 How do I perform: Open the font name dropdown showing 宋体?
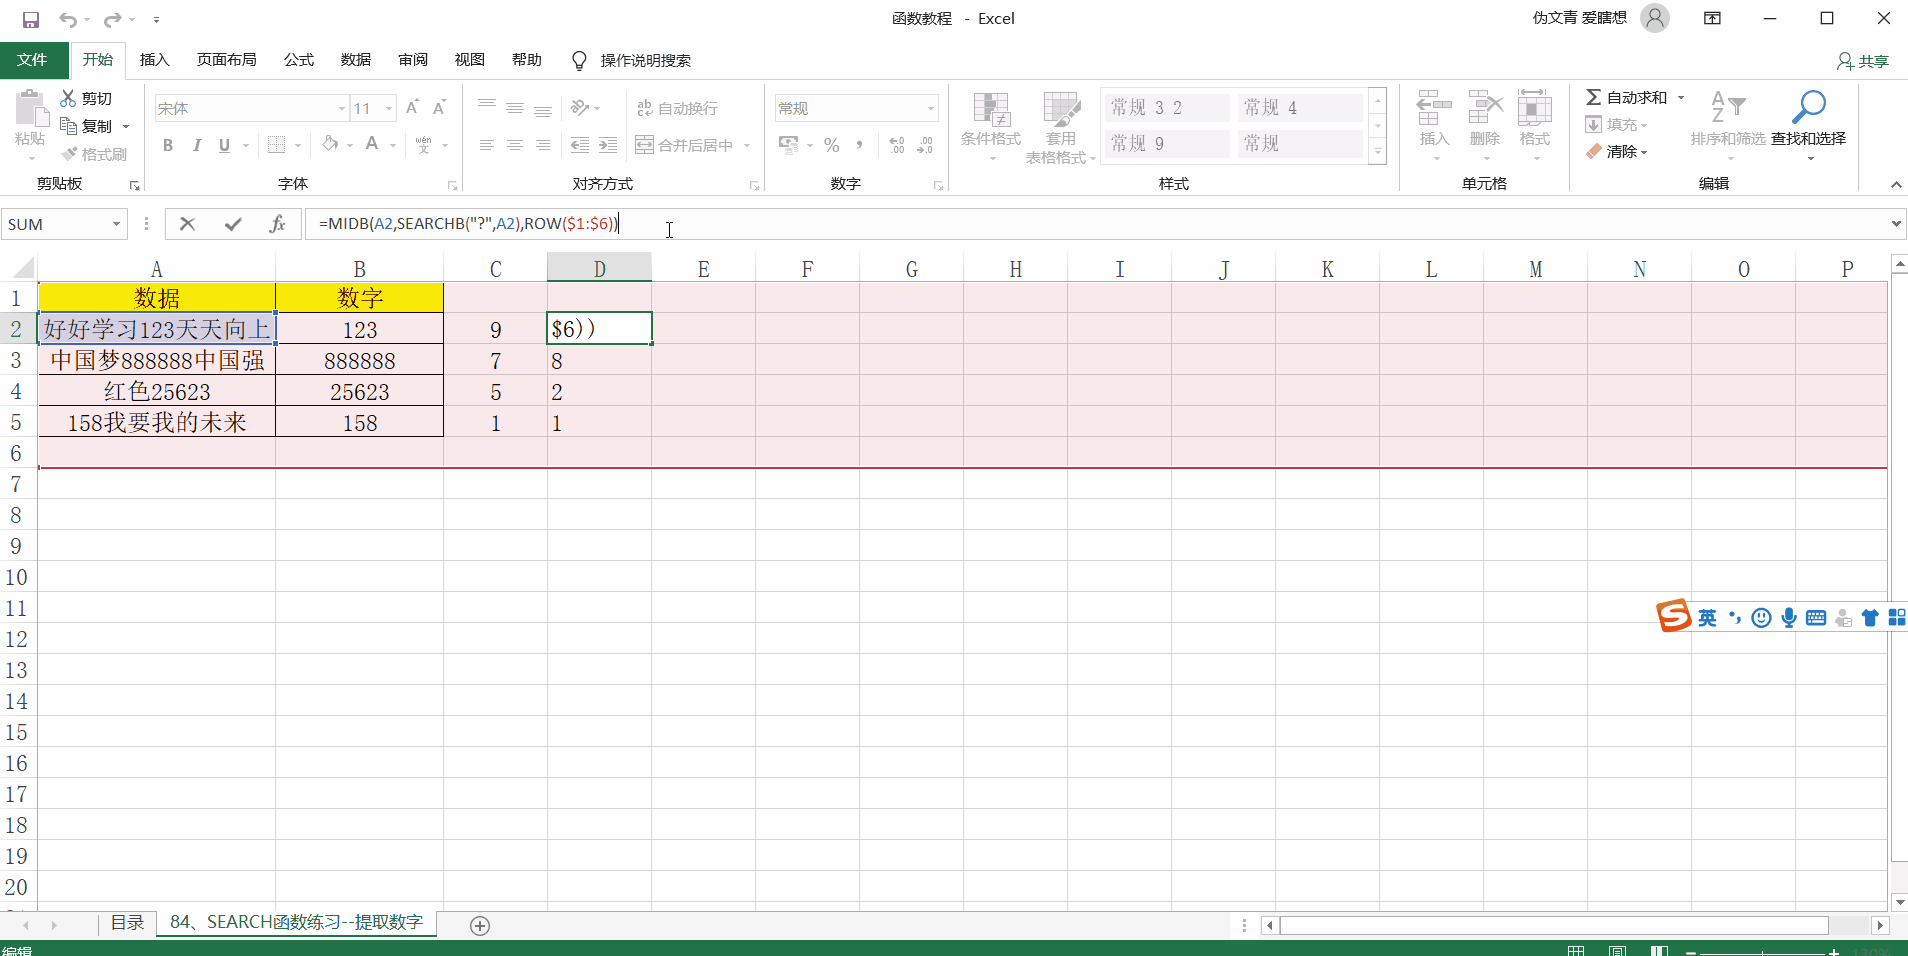coord(341,108)
